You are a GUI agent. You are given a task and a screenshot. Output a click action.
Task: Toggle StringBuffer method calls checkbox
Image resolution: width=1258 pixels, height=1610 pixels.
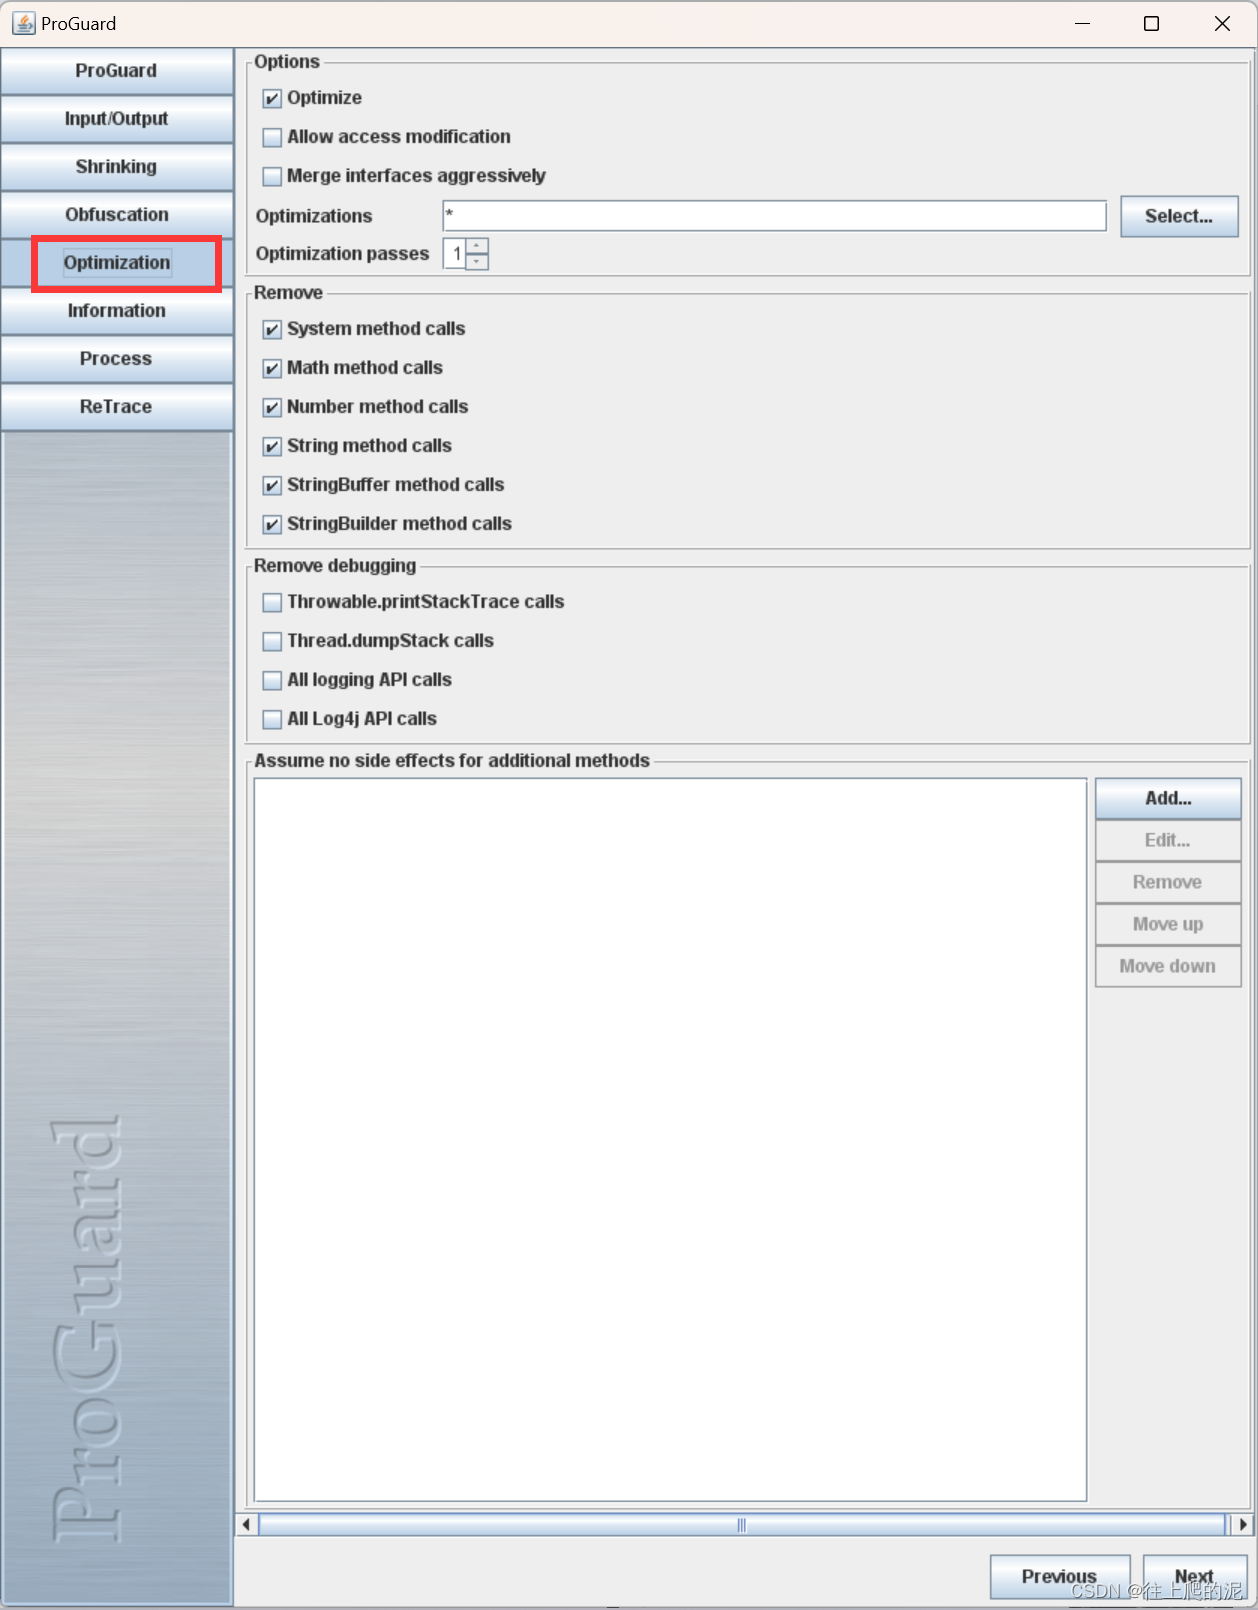click(272, 485)
